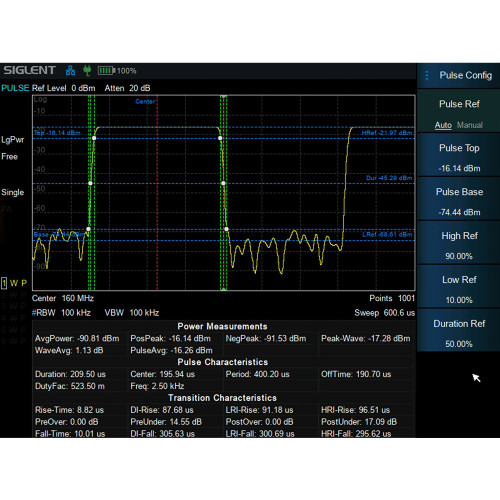
Task: Click Ref Level 0 dBm setting
Action: (64, 88)
